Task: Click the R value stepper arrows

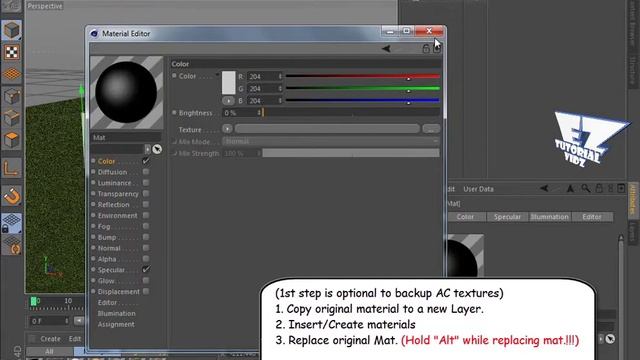Action: pyautogui.click(x=280, y=77)
